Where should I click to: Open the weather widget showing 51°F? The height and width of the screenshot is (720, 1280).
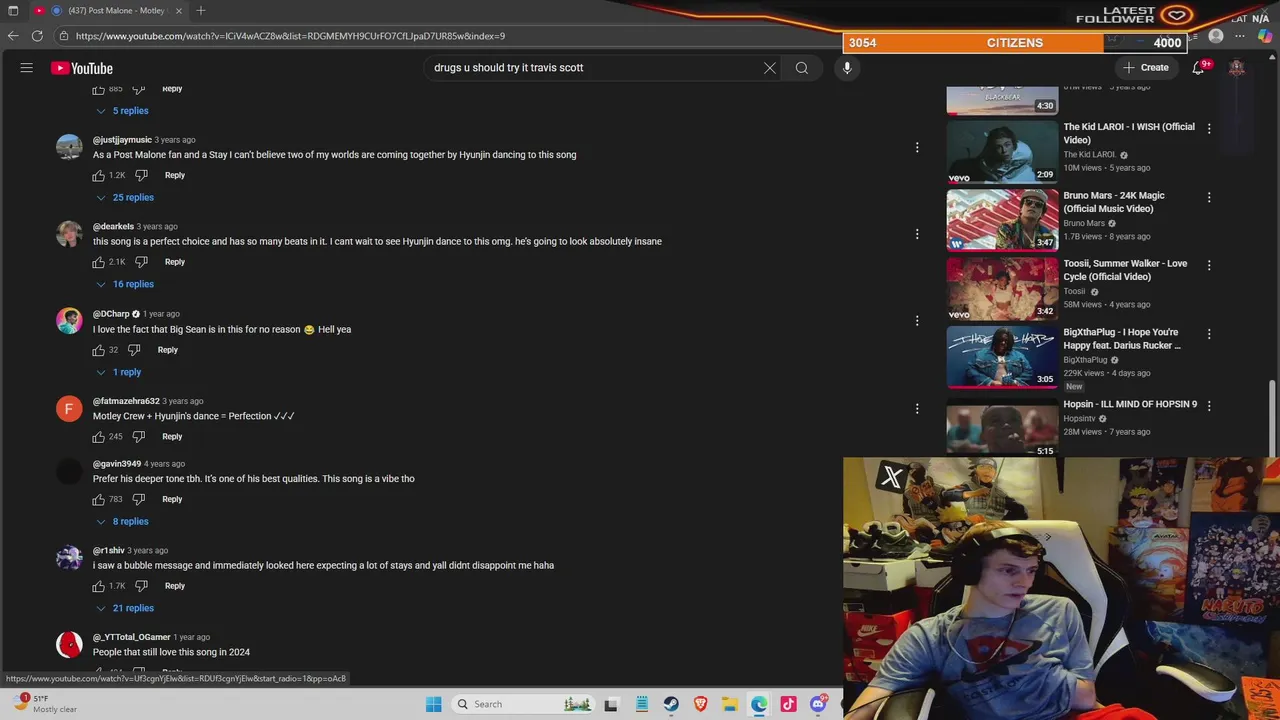[x=42, y=704]
